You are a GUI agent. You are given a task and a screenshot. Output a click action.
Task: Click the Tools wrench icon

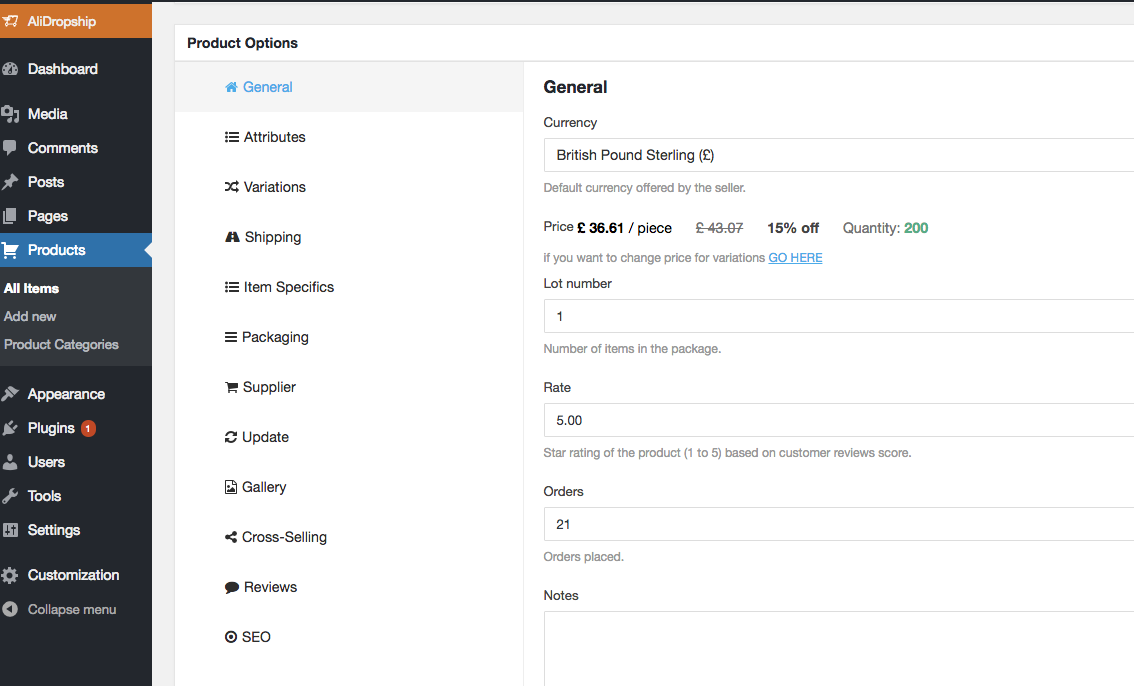coord(10,496)
